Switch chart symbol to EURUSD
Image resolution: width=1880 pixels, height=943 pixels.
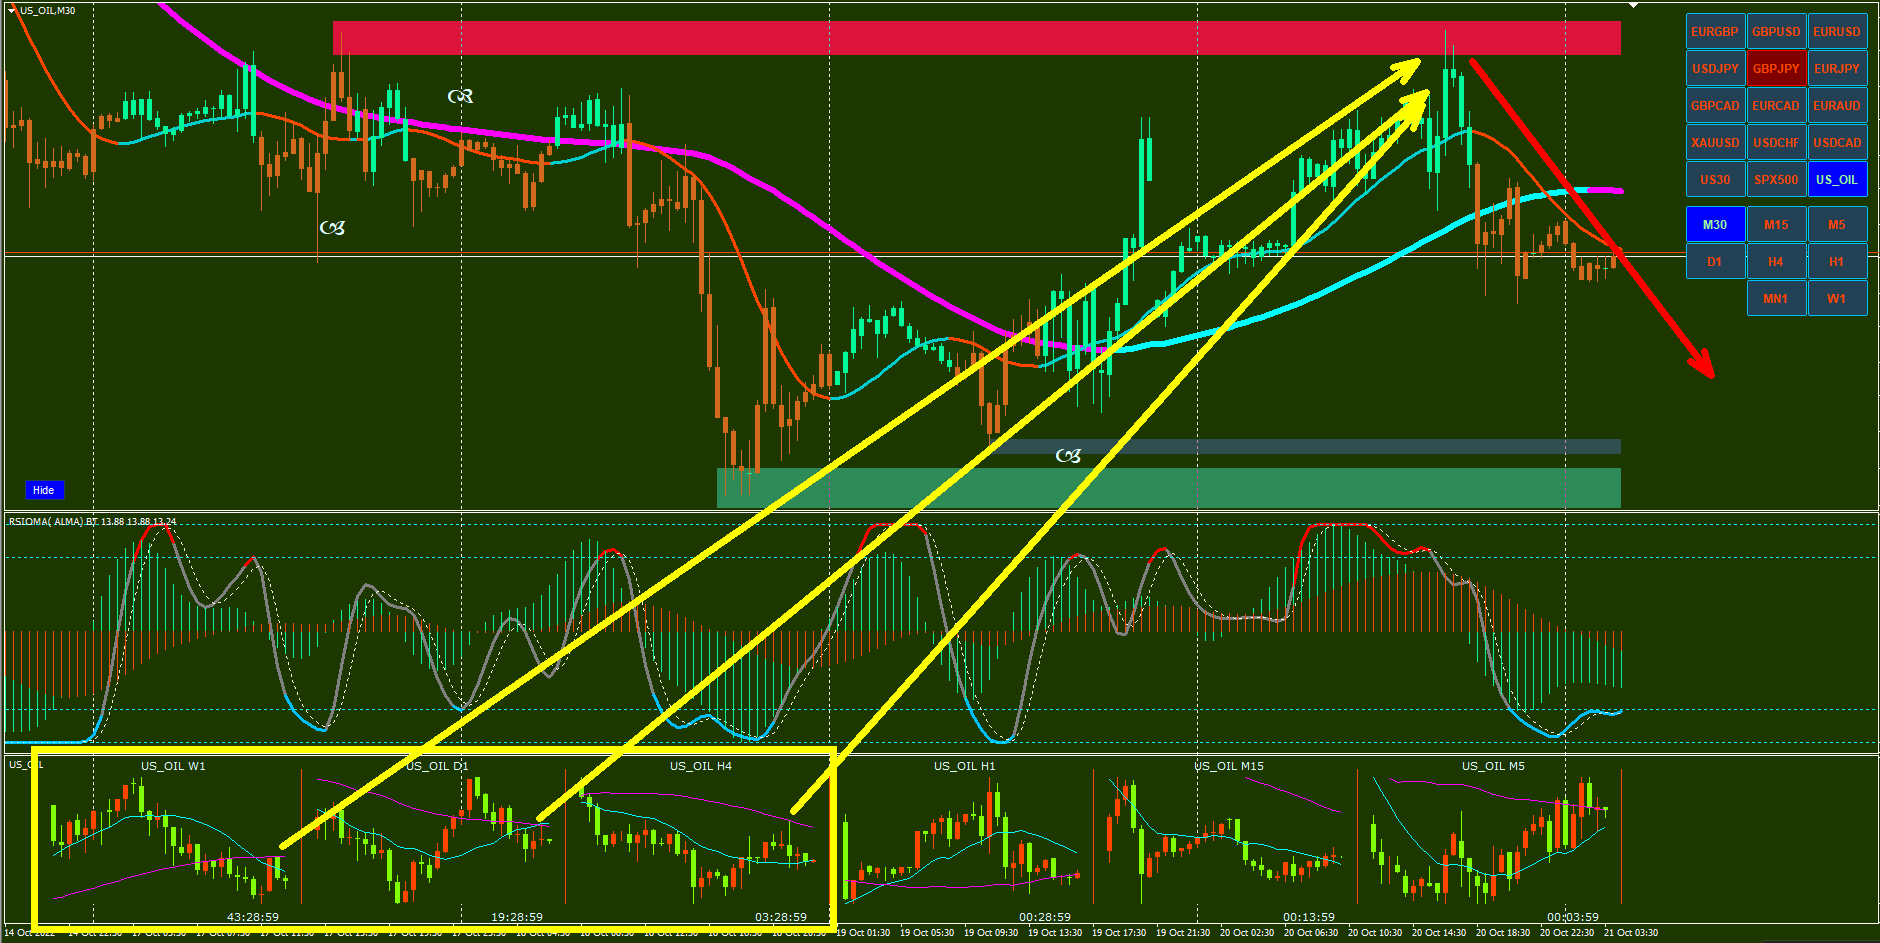[x=1837, y=32]
